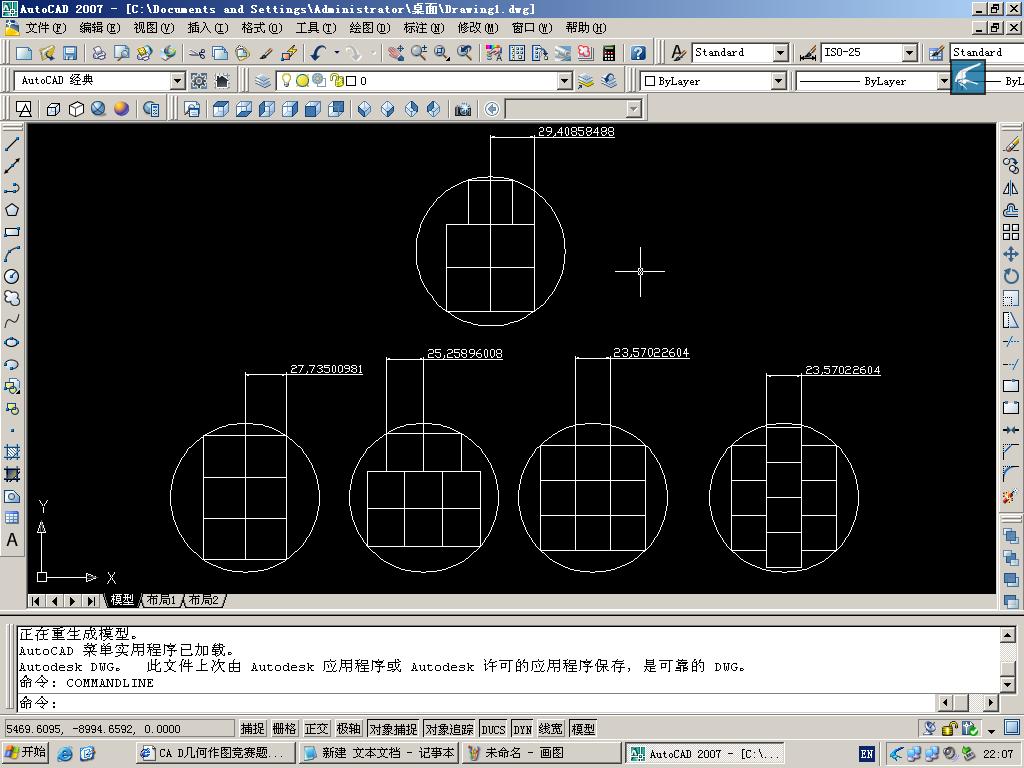Expand the undo history dropdown arrow
The height and width of the screenshot is (768, 1024).
[336, 53]
